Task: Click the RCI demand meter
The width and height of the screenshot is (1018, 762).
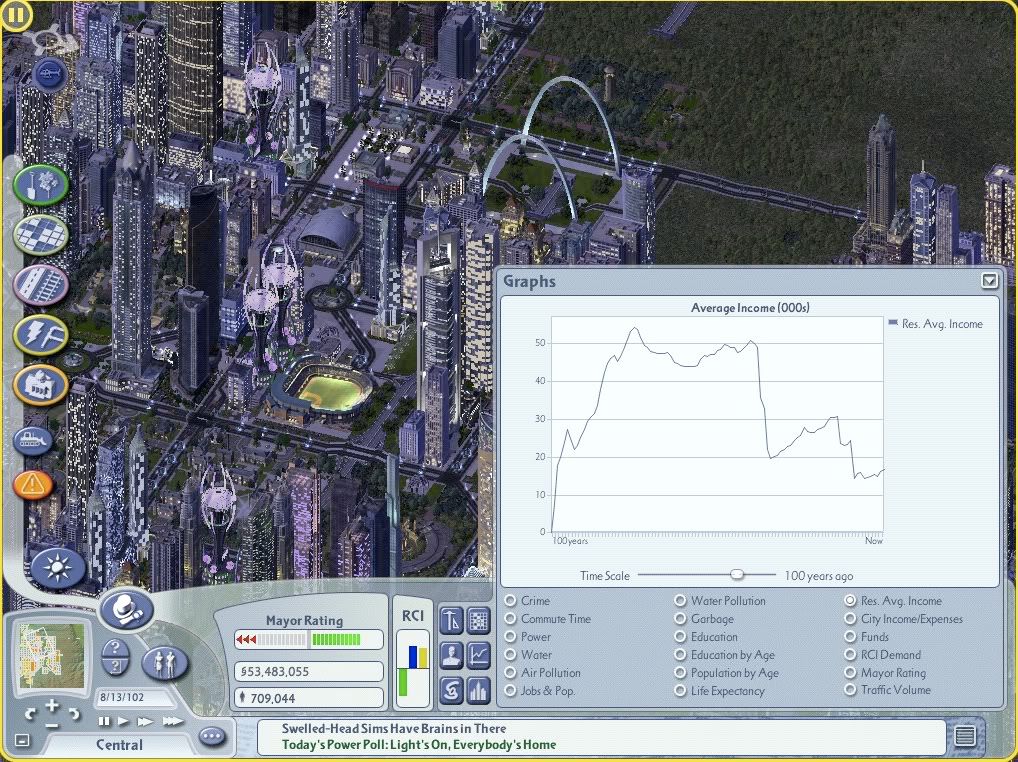Action: 413,667
